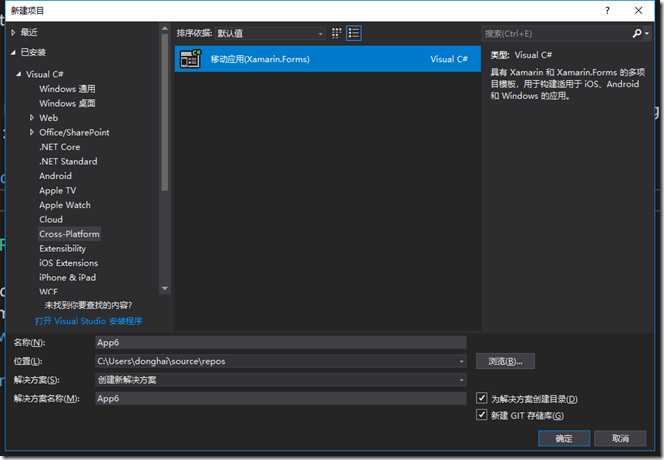Select the Cloud category
The height and width of the screenshot is (460, 664).
pyautogui.click(x=51, y=219)
